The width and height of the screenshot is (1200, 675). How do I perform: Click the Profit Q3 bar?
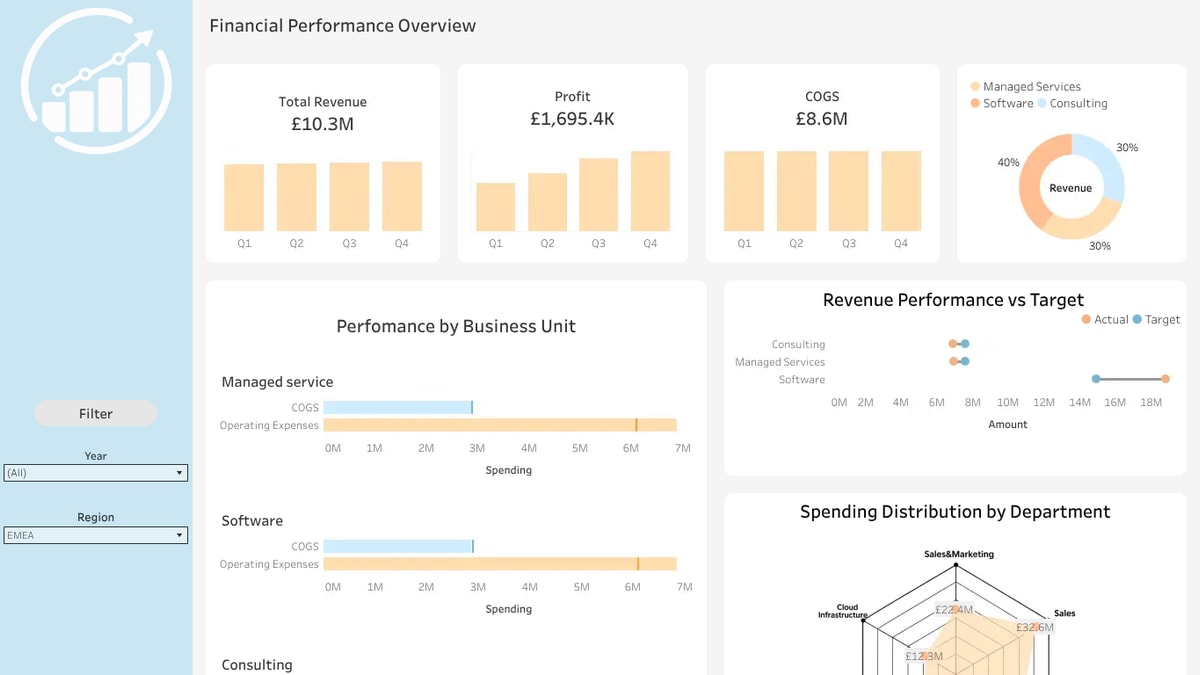coord(598,195)
